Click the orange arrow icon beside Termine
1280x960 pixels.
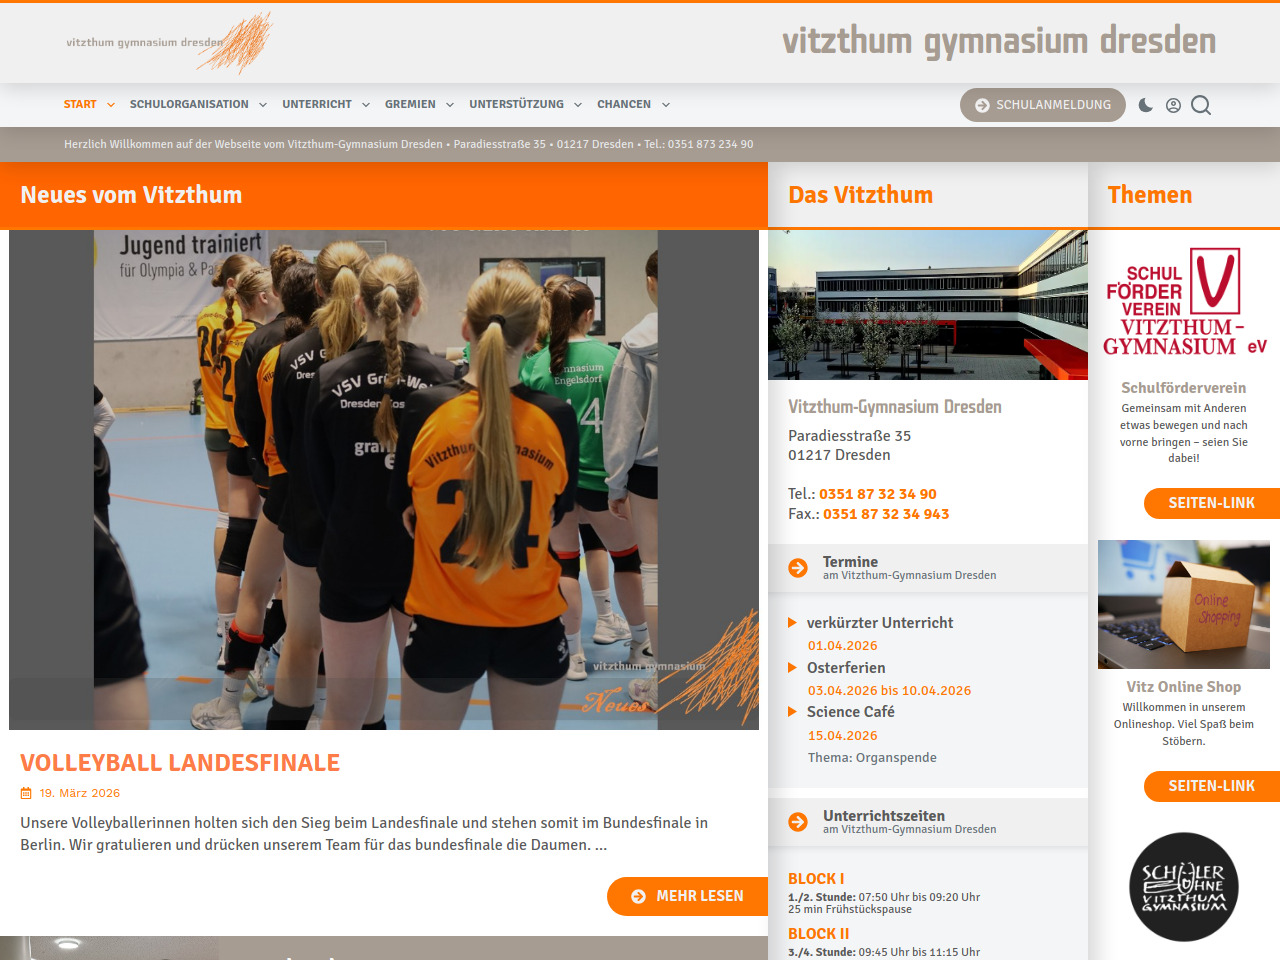point(798,568)
